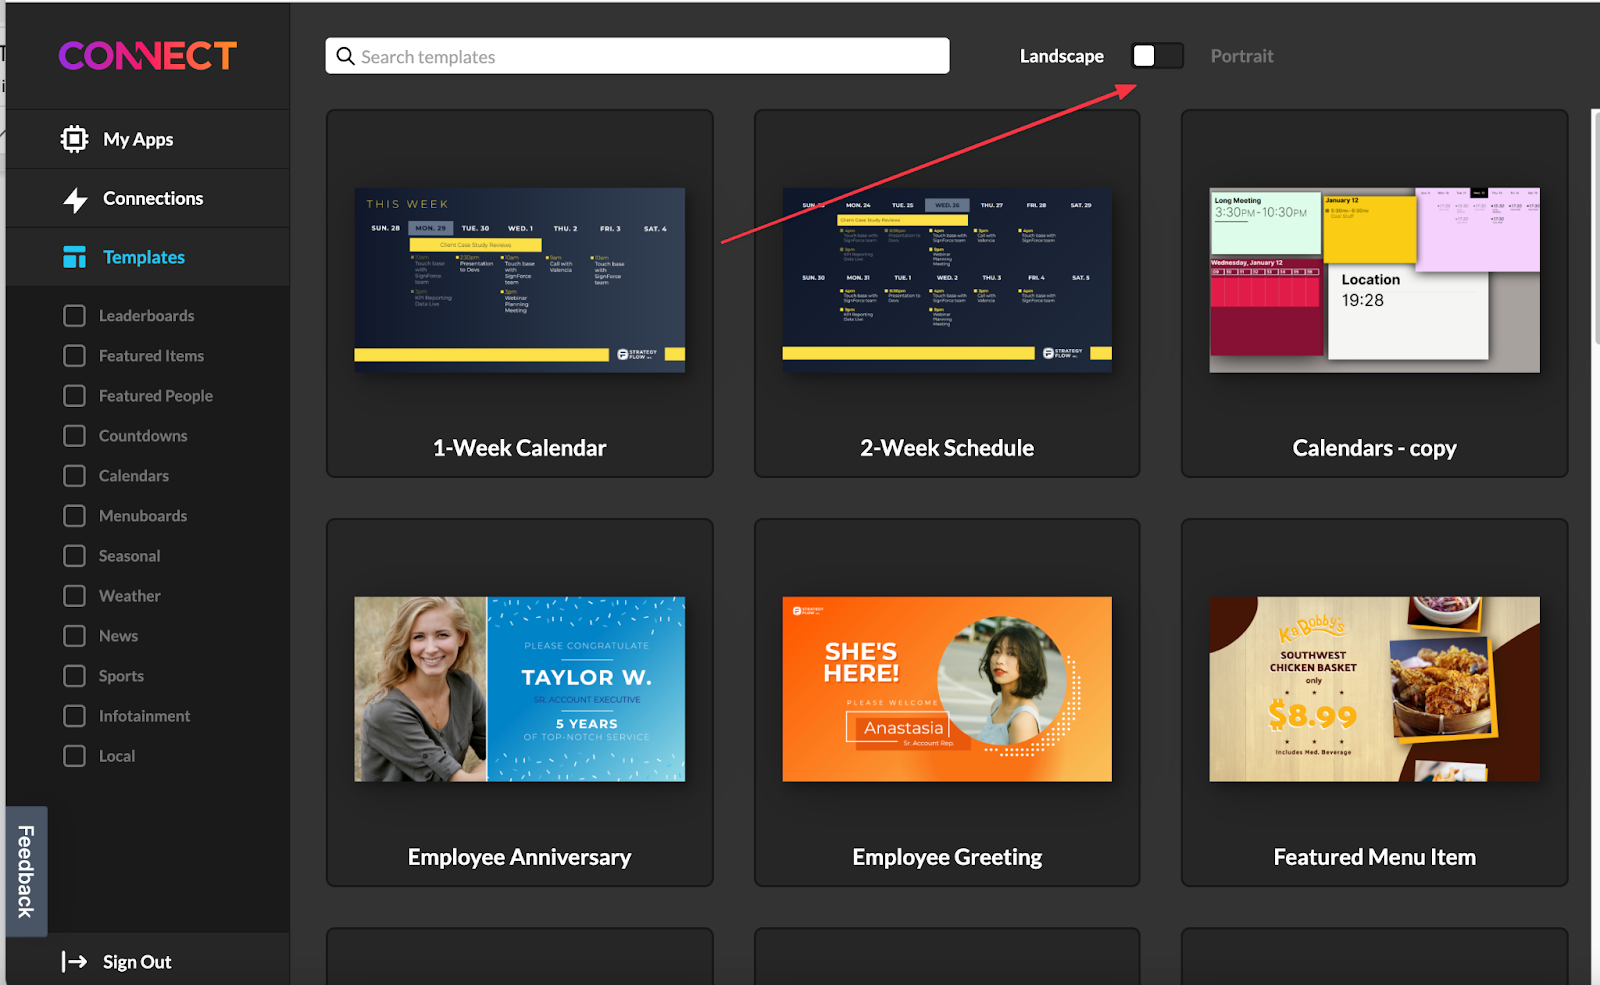The image size is (1600, 985).
Task: Click the CONNECT logo
Action: tap(146, 56)
